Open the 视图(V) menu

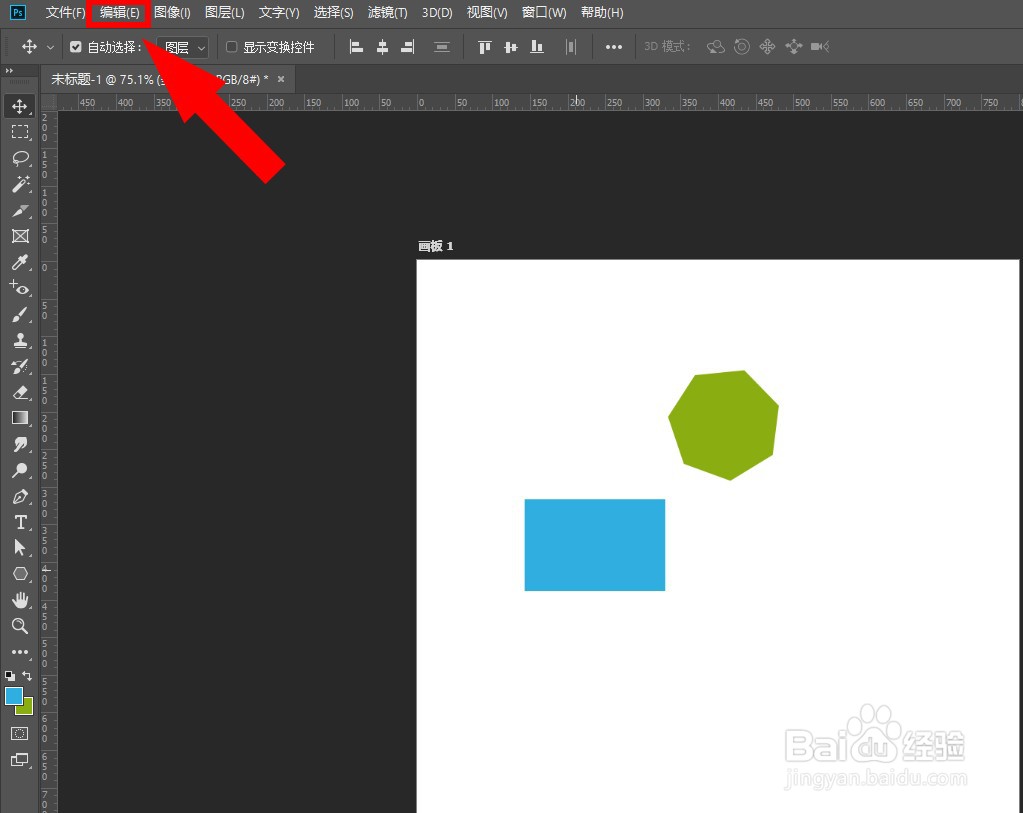487,12
